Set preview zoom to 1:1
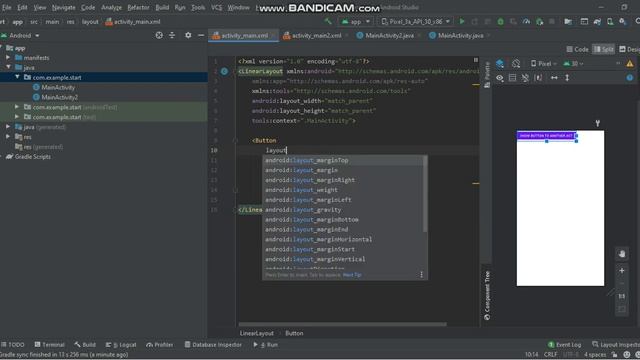Screen dimensions: 640x360 621,296
